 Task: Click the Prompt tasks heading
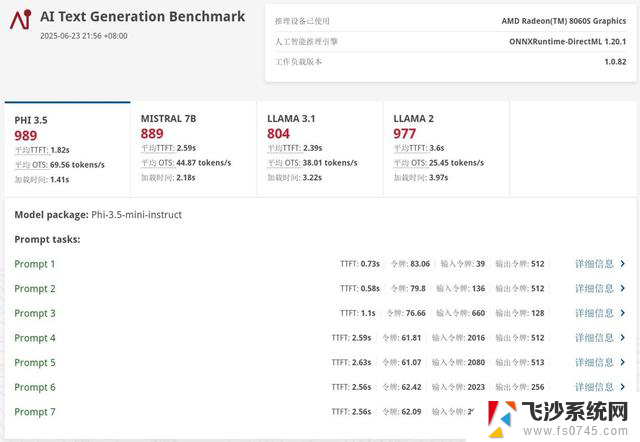(47, 240)
